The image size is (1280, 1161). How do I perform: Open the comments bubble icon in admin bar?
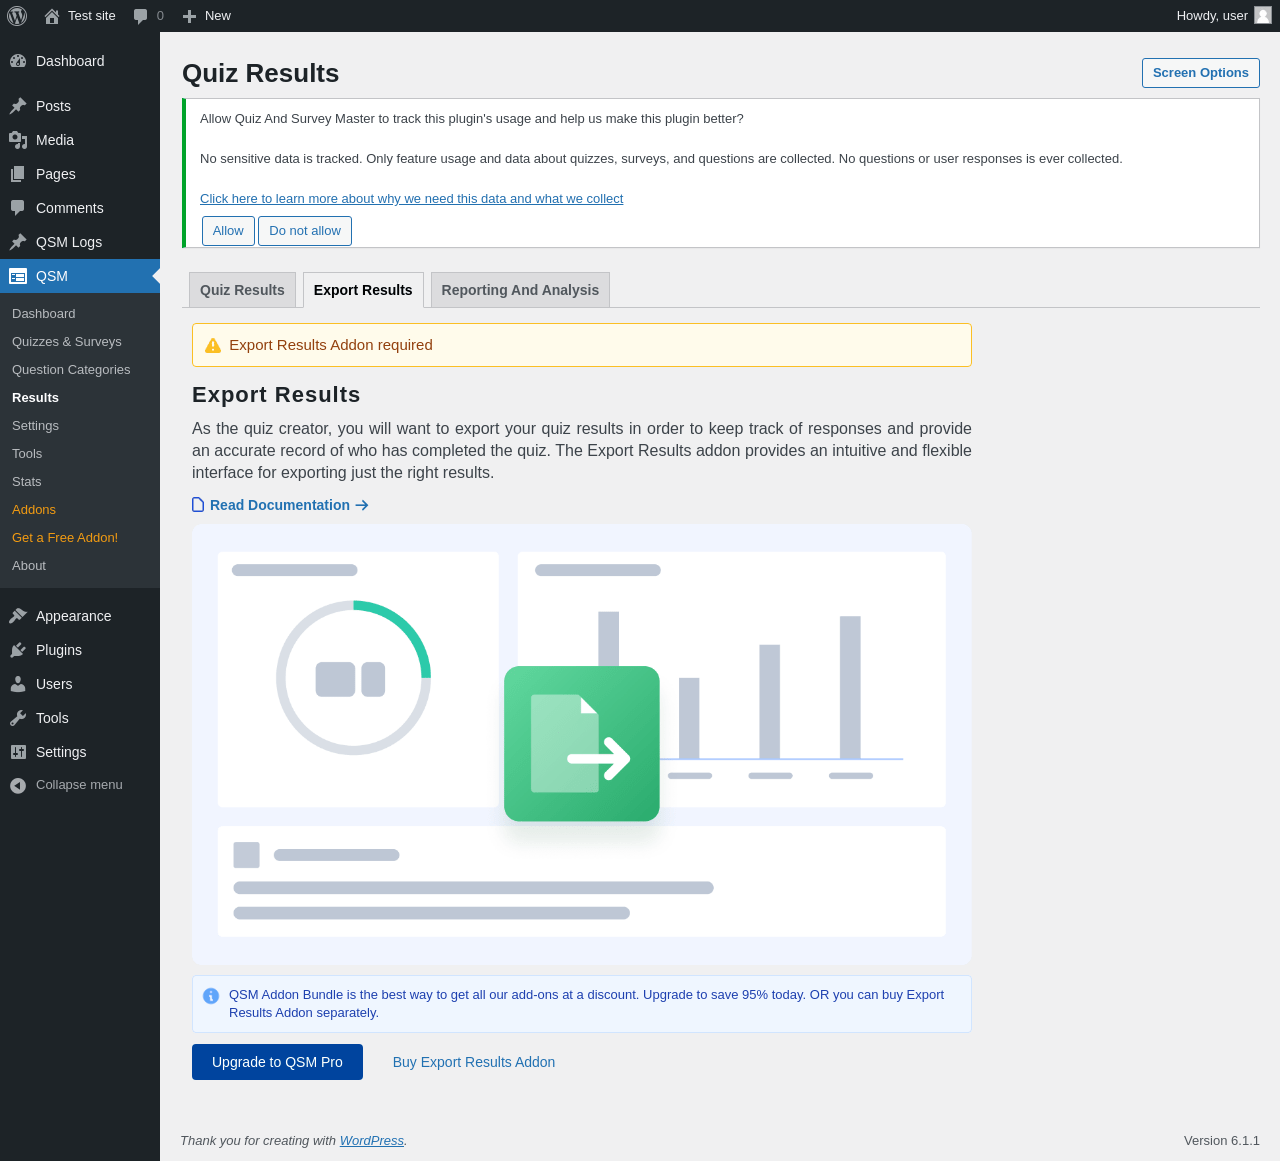pyautogui.click(x=141, y=16)
